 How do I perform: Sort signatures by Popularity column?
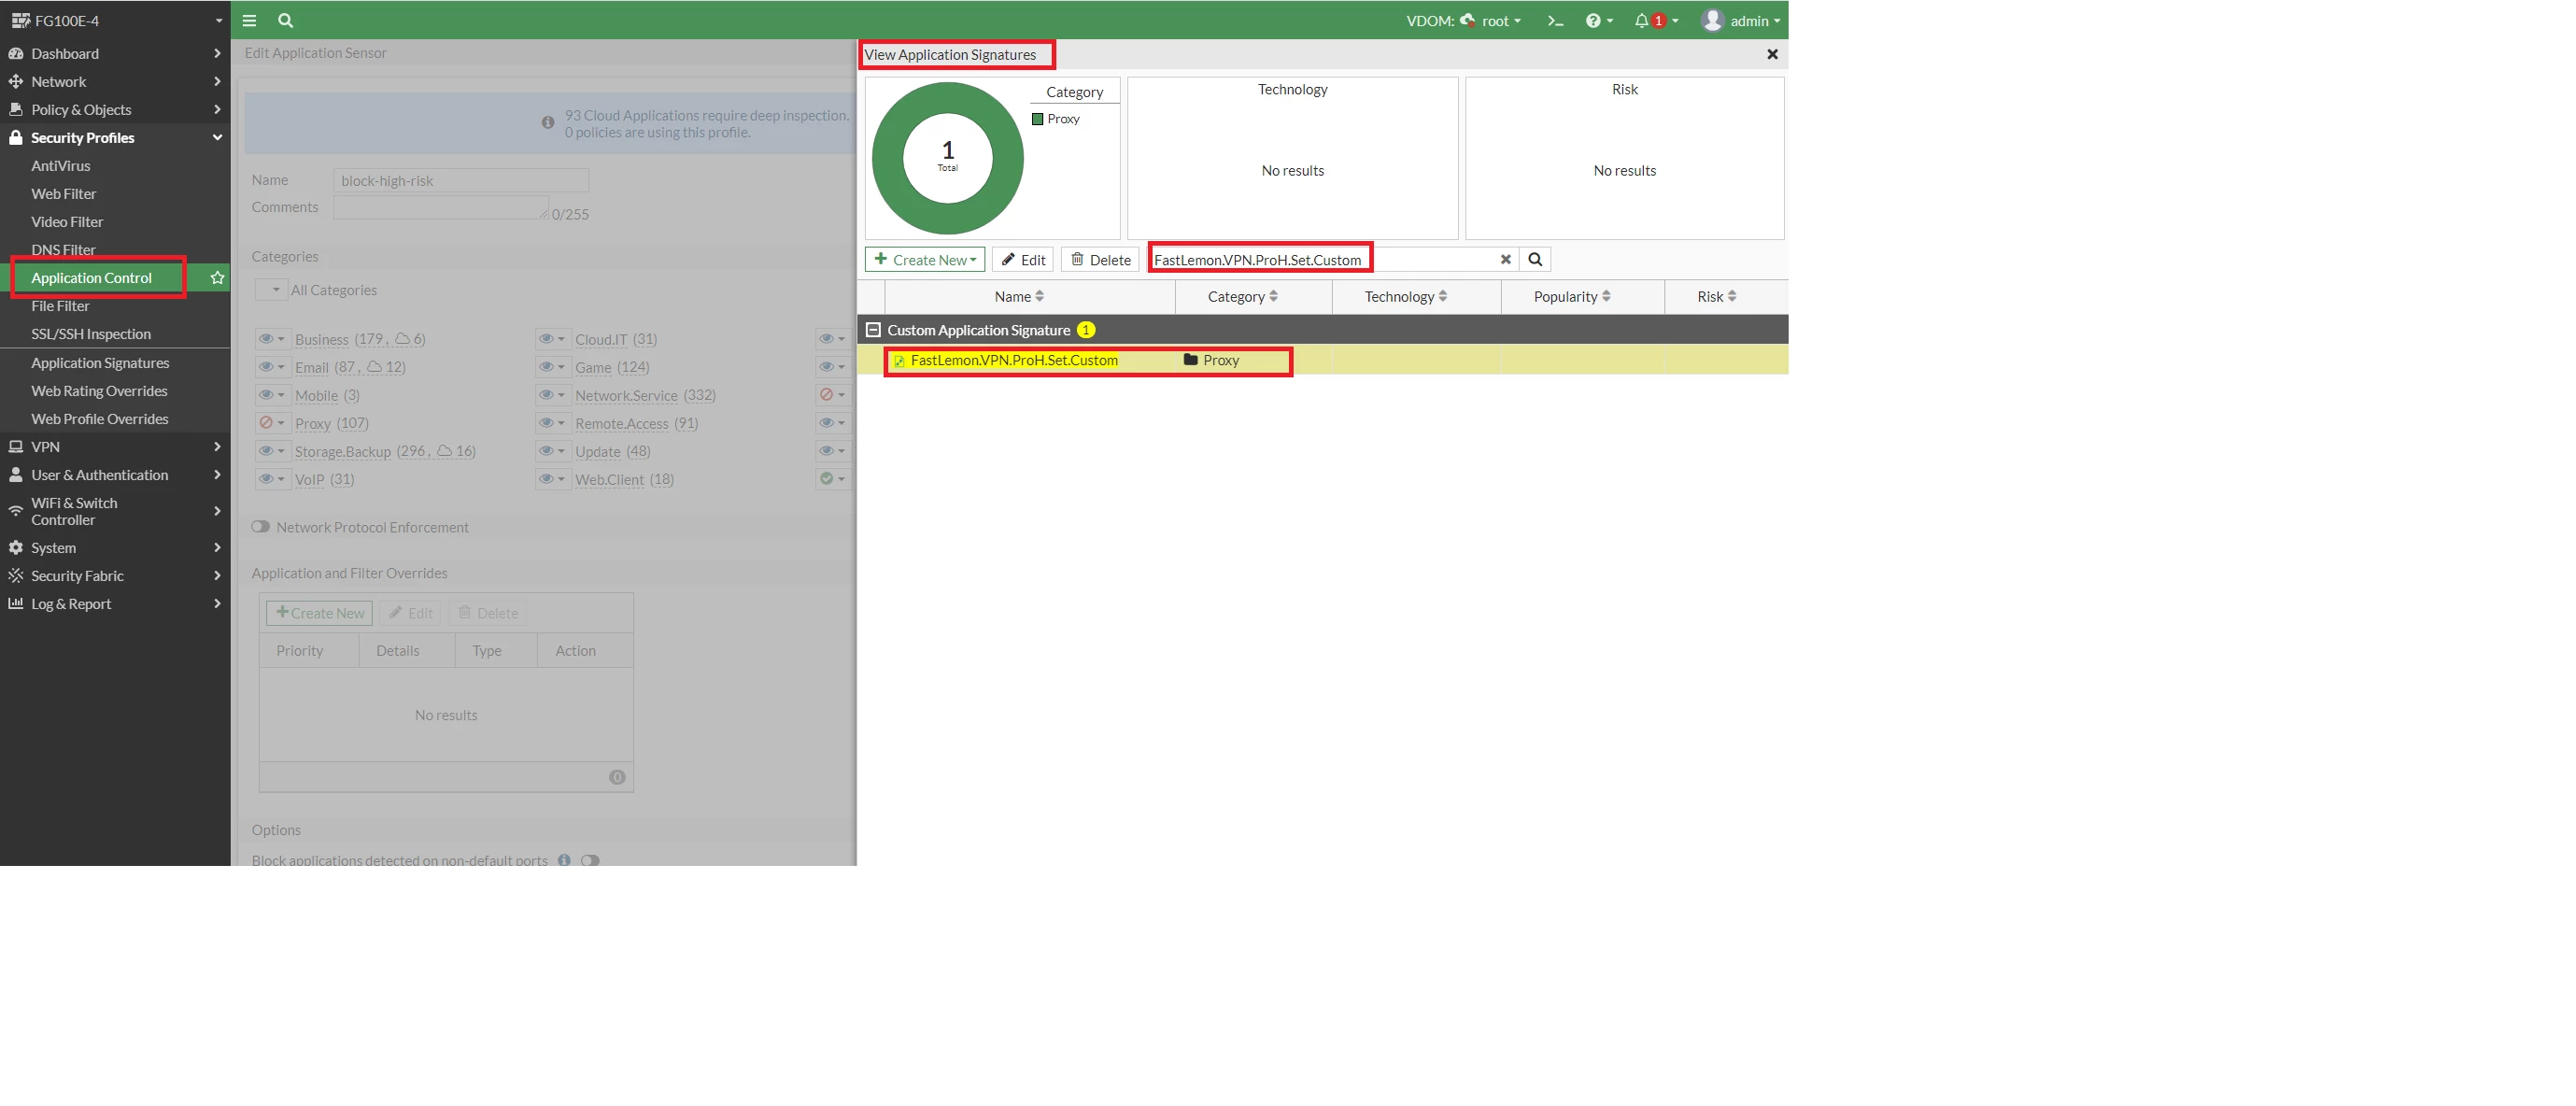1572,296
